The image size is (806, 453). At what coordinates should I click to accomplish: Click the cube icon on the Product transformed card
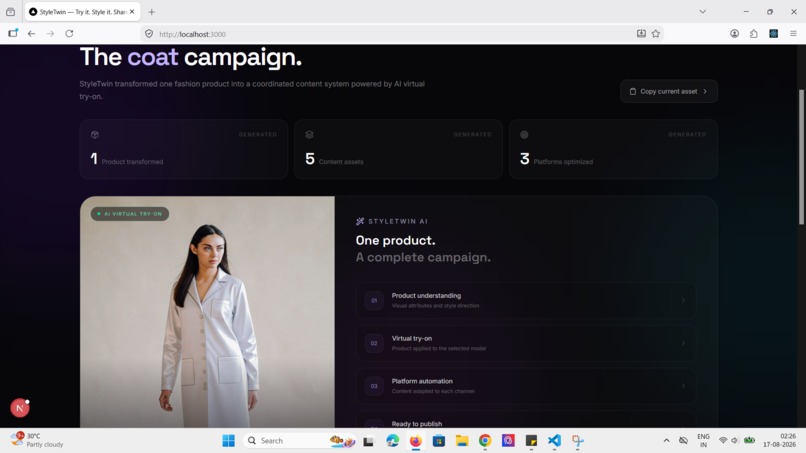(95, 135)
